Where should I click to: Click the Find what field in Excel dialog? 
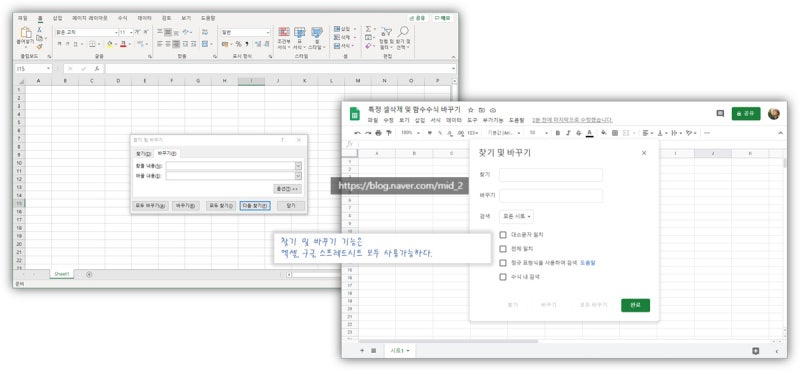[230, 166]
